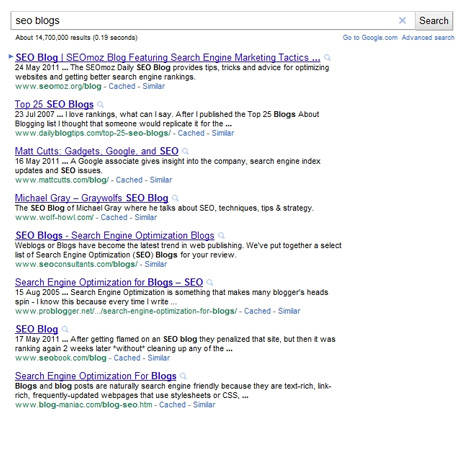
Task: Click the www.wolf-howl.com/ URL text
Action: coord(54,217)
